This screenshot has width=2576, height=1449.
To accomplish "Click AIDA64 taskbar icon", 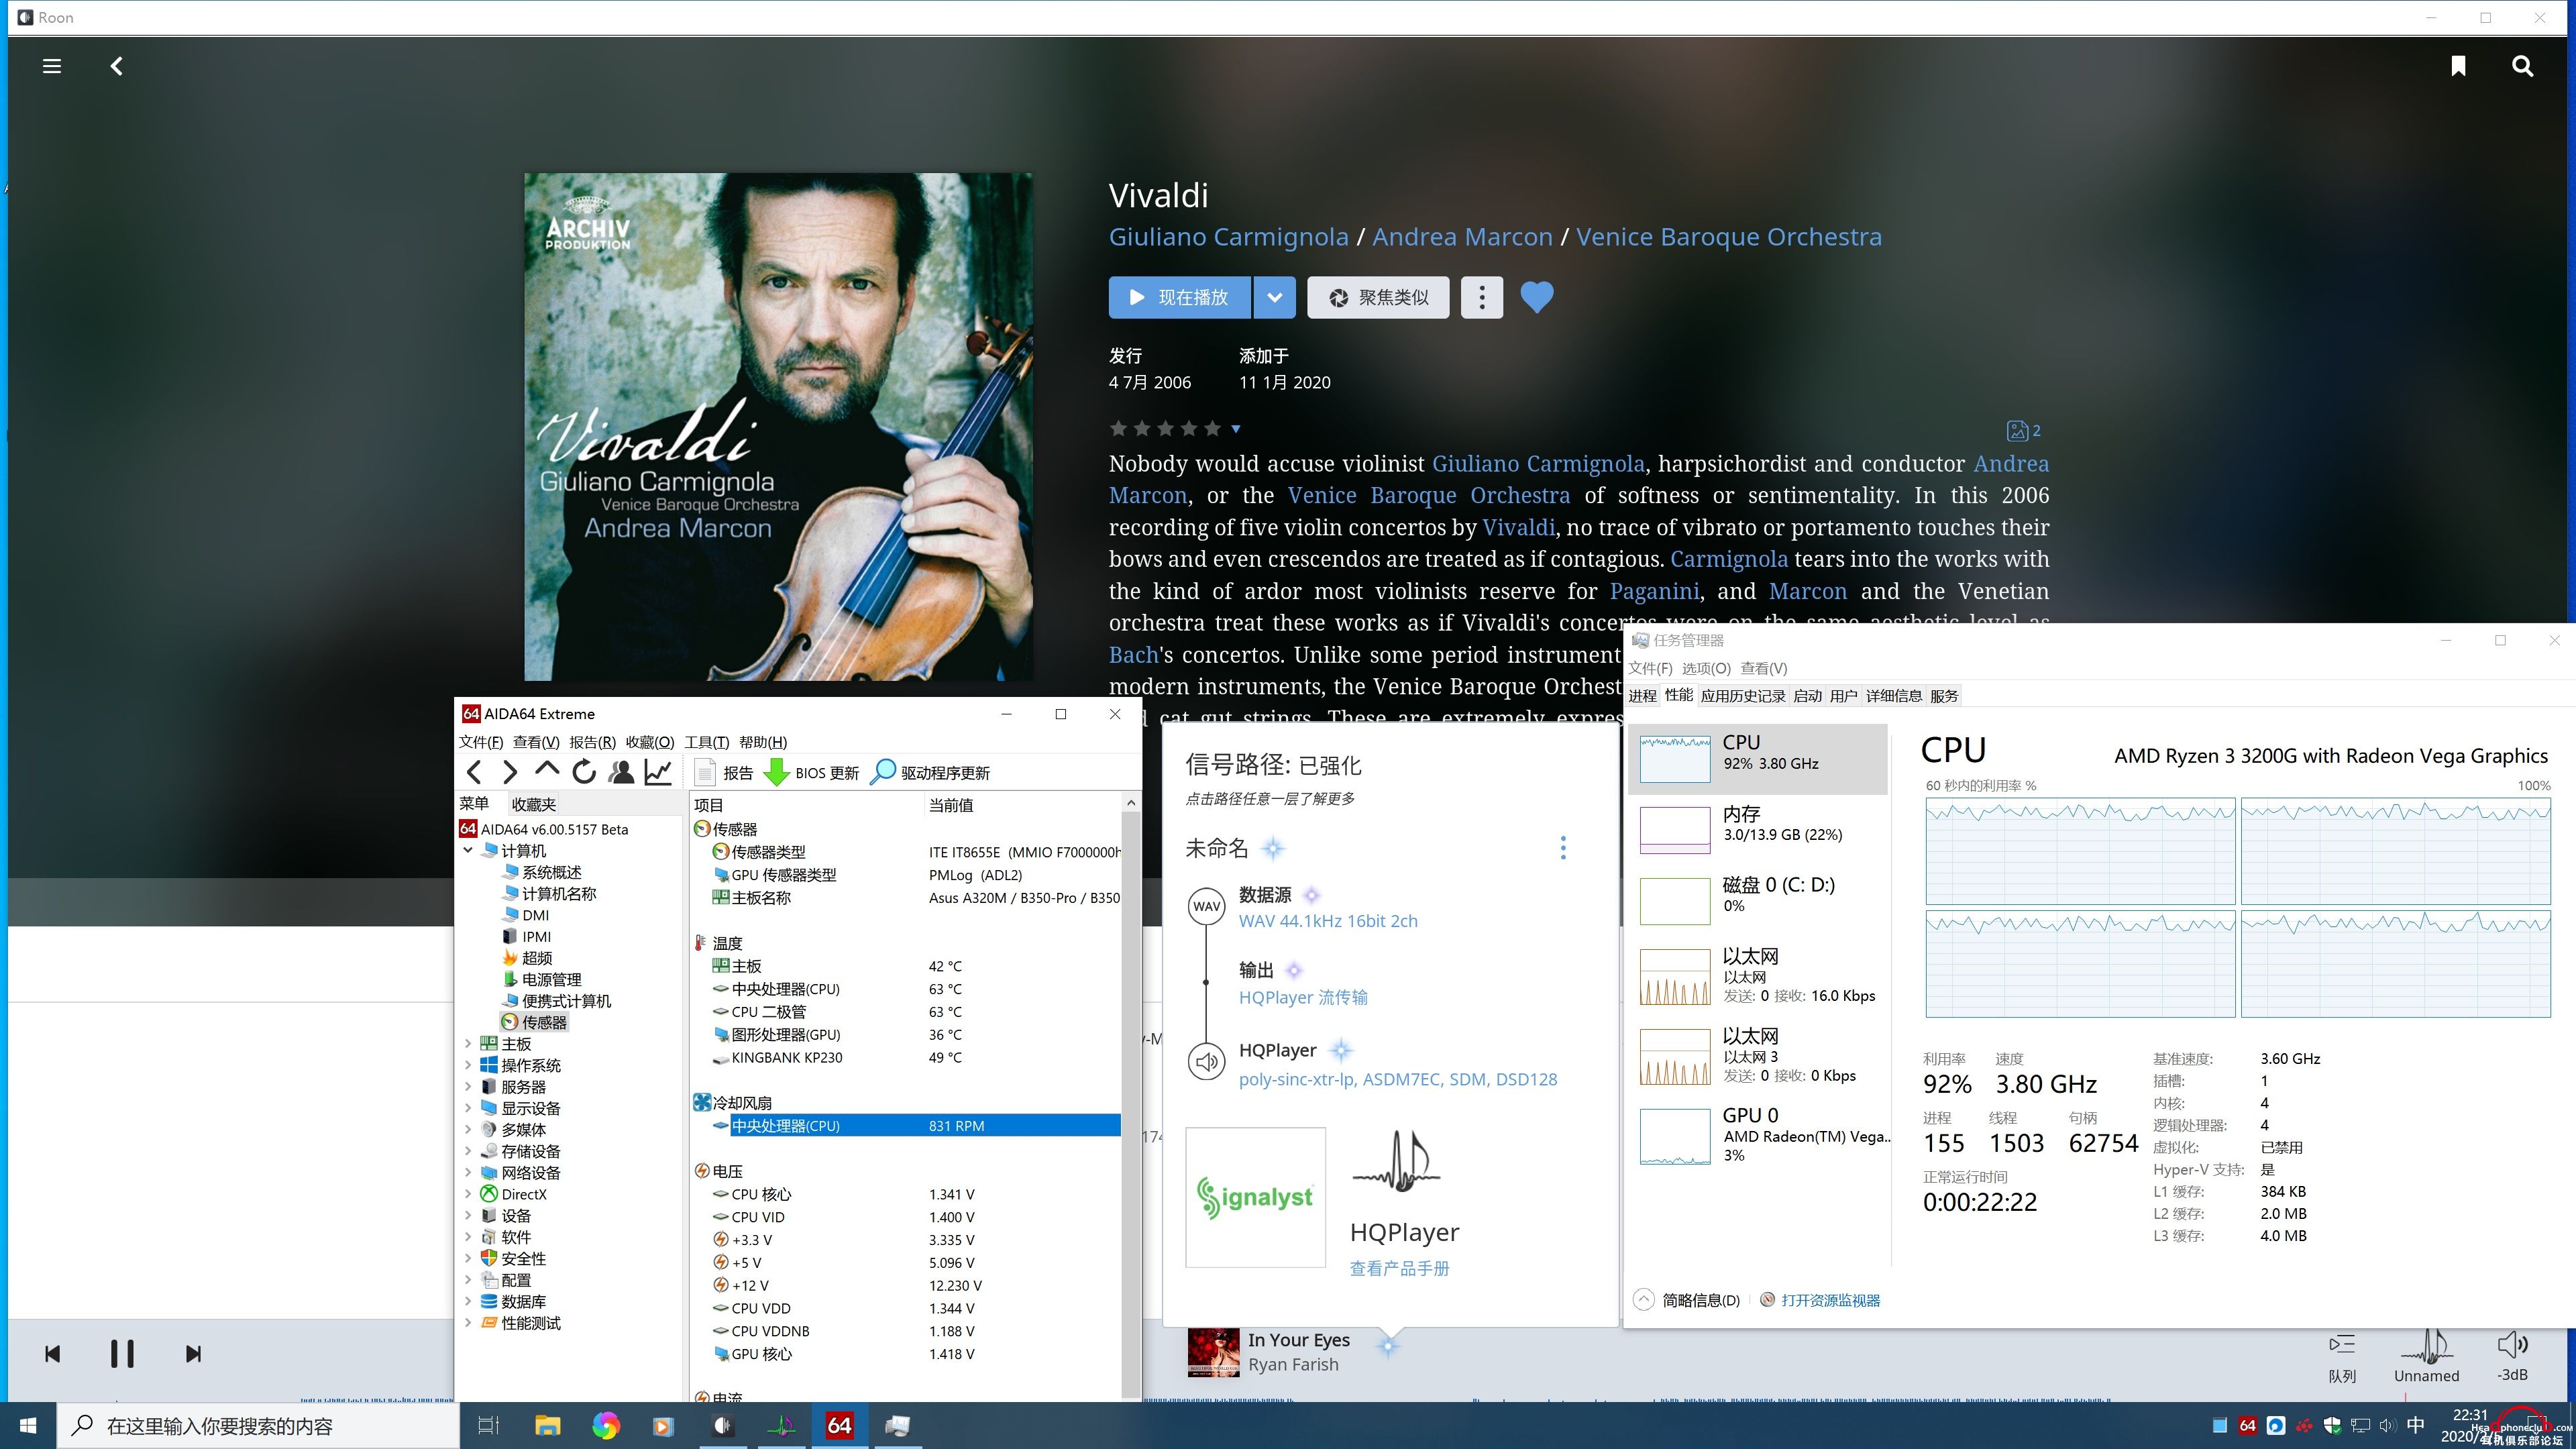I will click(x=839, y=1425).
